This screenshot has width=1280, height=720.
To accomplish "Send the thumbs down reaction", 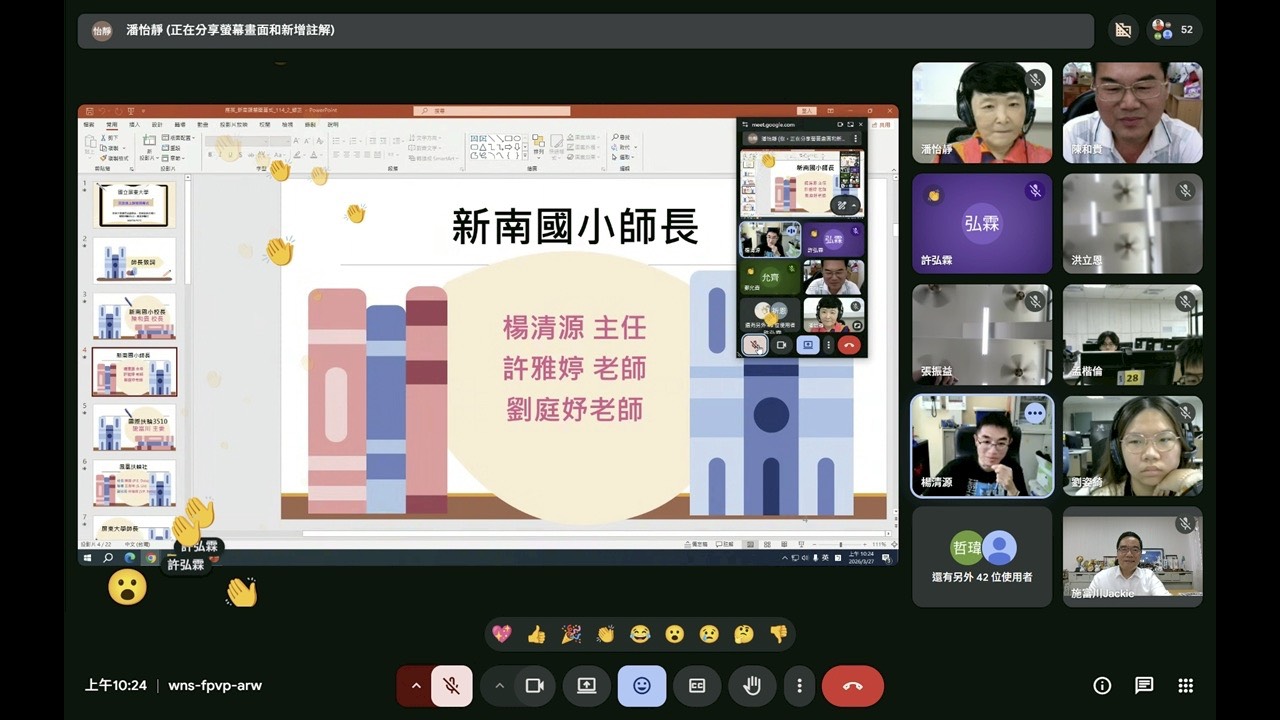I will [778, 634].
